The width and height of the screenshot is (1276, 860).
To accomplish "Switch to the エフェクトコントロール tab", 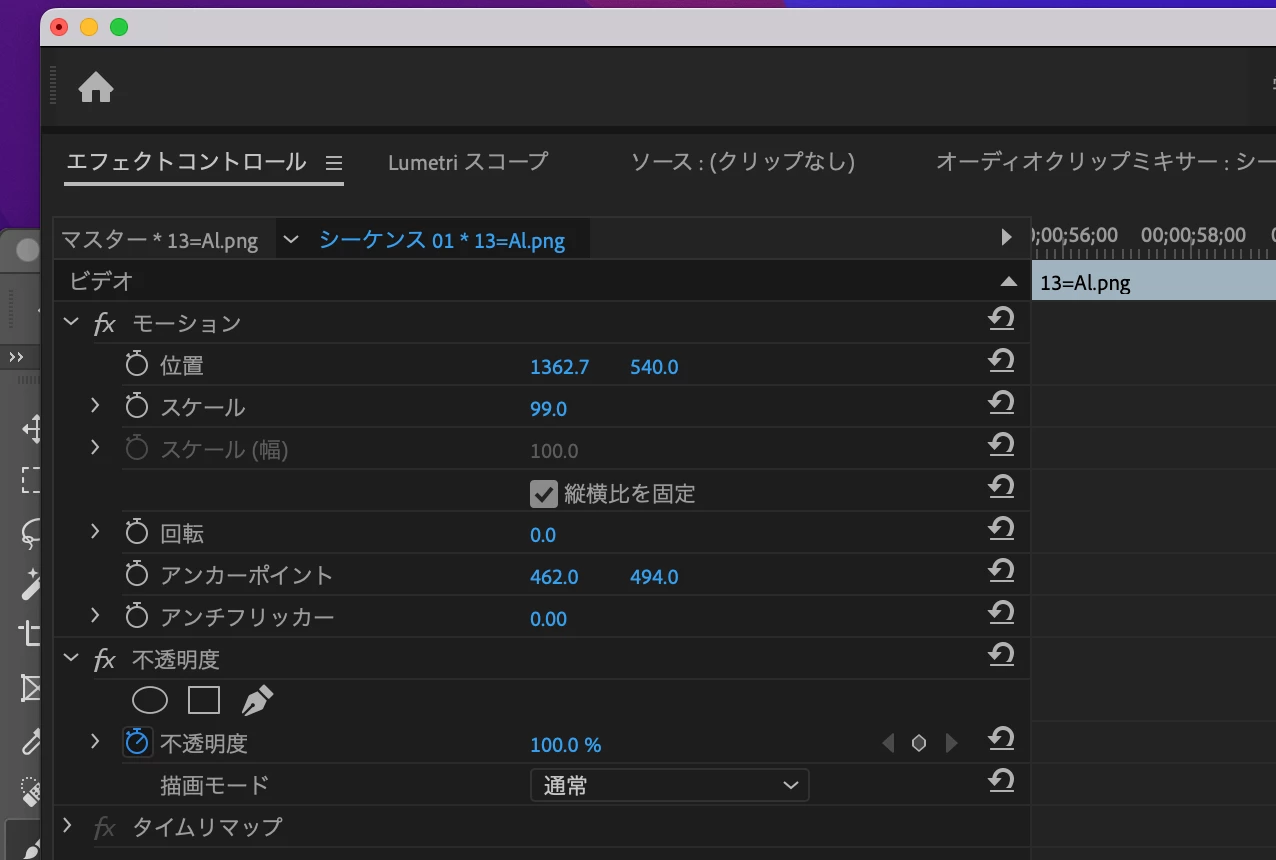I will [x=186, y=162].
